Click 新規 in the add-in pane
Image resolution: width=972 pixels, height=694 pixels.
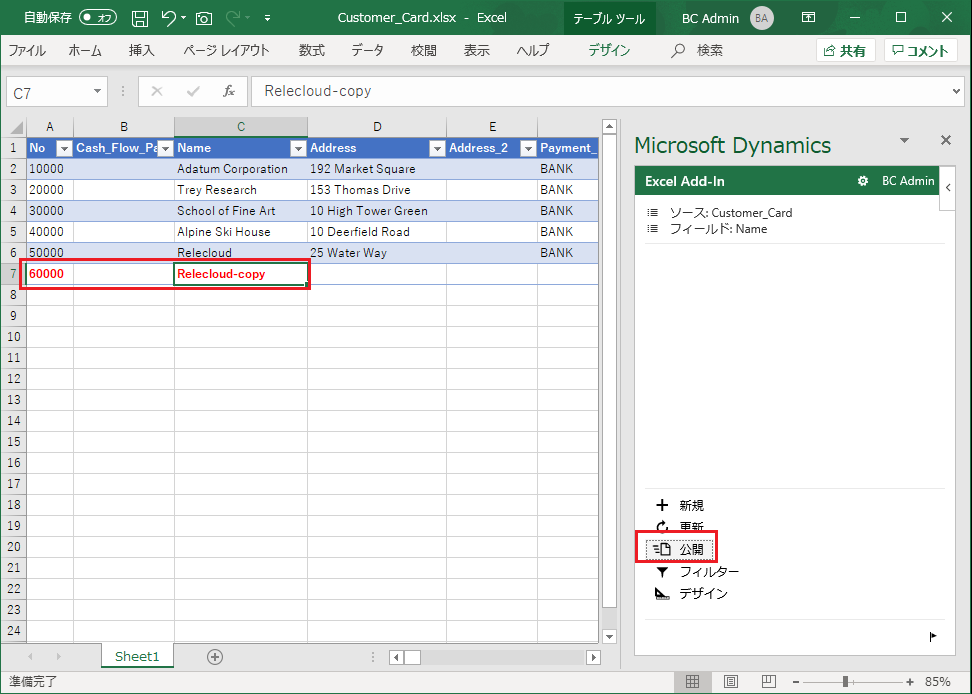coord(679,506)
